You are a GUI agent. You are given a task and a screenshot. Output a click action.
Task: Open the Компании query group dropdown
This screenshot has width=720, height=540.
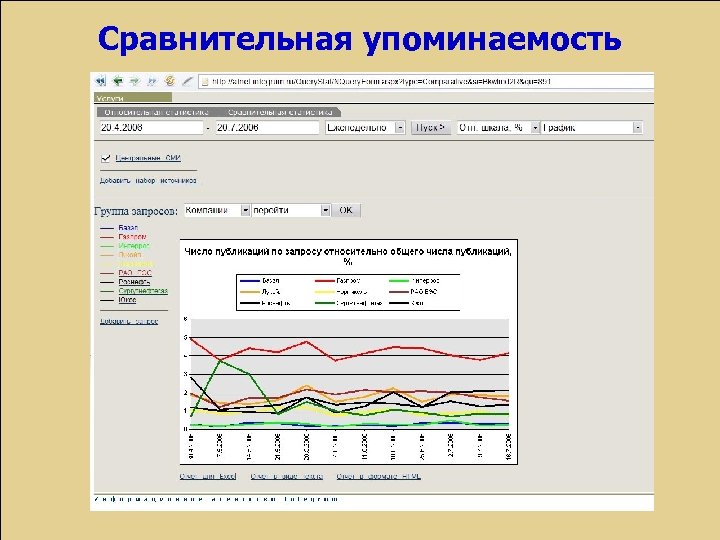point(217,210)
